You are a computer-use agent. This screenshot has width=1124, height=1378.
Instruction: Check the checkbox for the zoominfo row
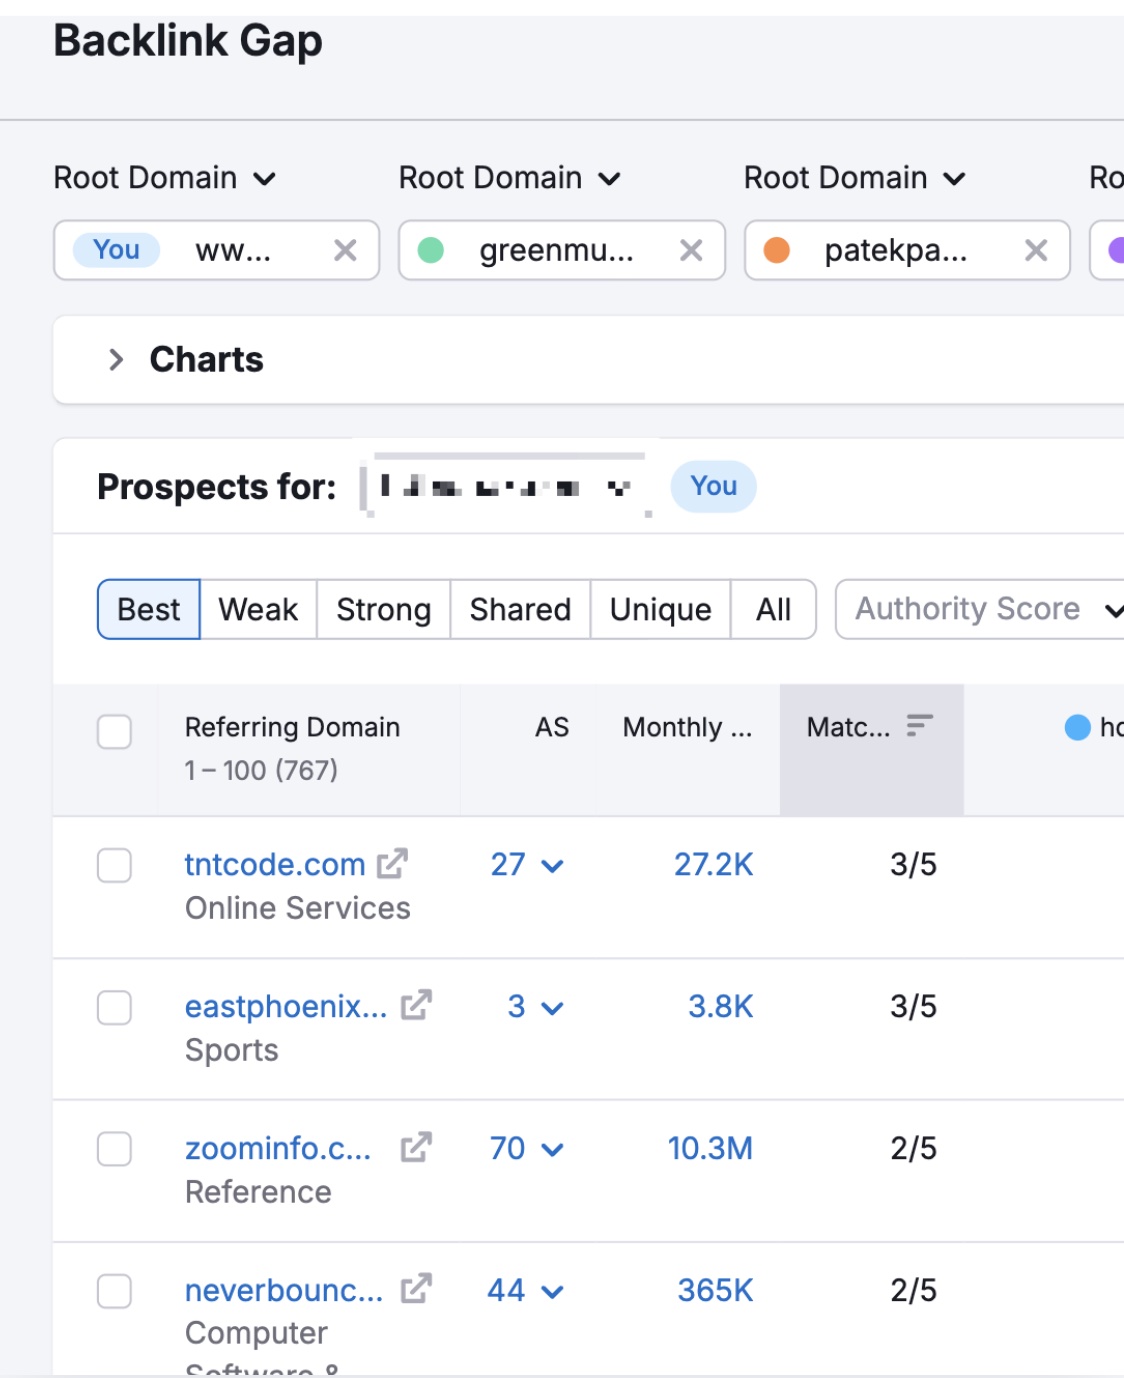pyautogui.click(x=113, y=1148)
